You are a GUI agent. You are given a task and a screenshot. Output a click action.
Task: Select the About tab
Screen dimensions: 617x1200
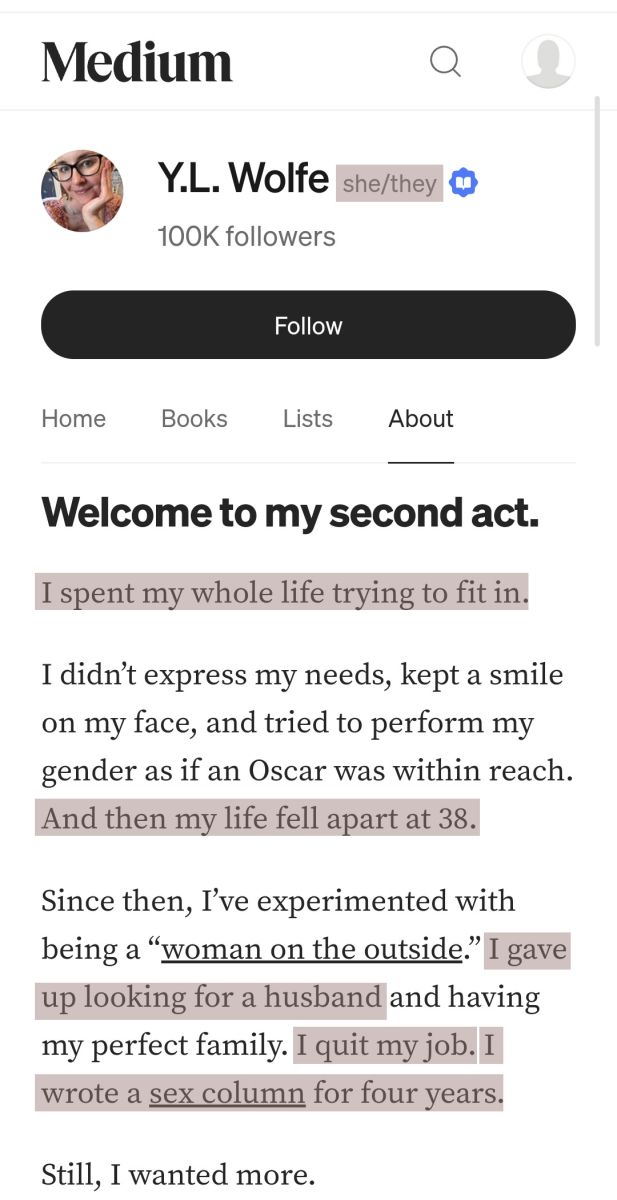[421, 419]
